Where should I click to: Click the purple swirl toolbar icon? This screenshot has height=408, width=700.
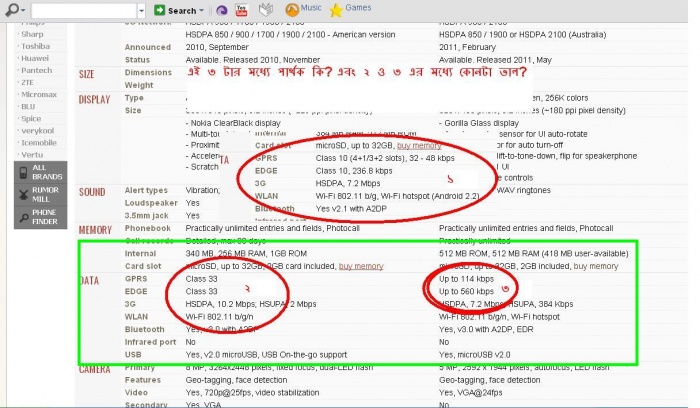221,10
